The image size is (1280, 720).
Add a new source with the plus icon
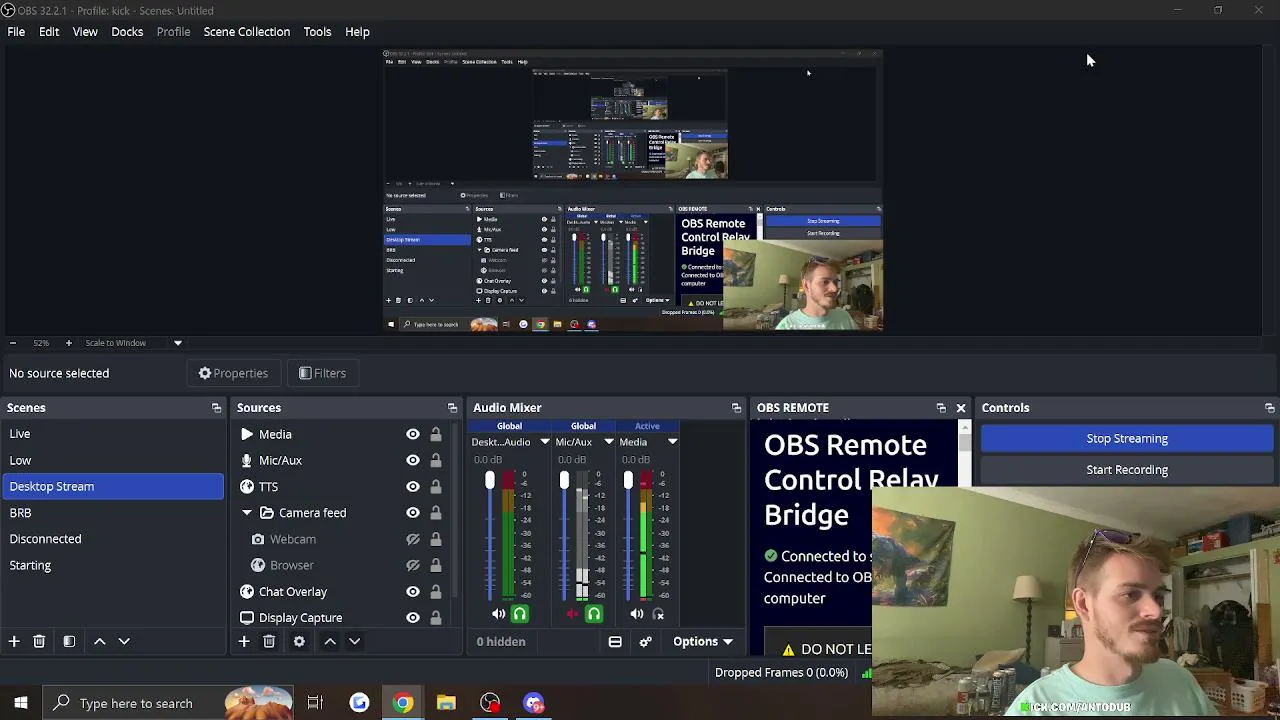click(244, 641)
